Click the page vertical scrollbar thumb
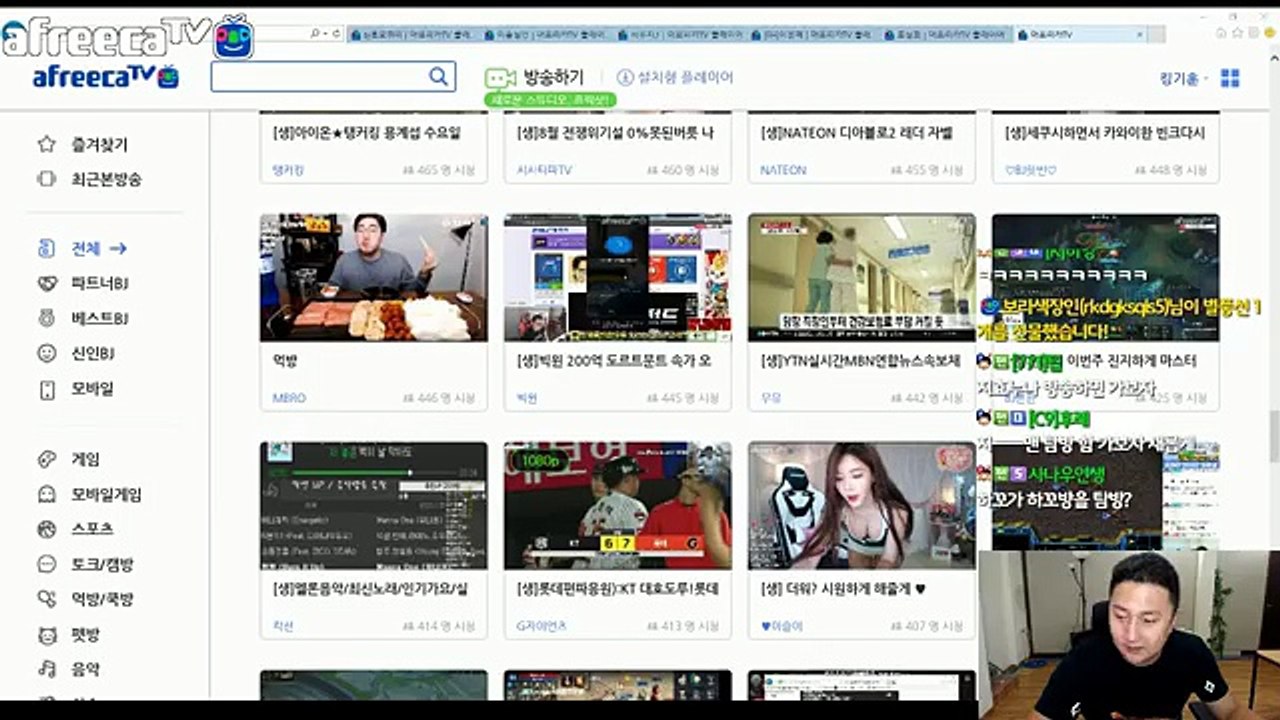Viewport: 1280px width, 720px height. (x=1273, y=436)
